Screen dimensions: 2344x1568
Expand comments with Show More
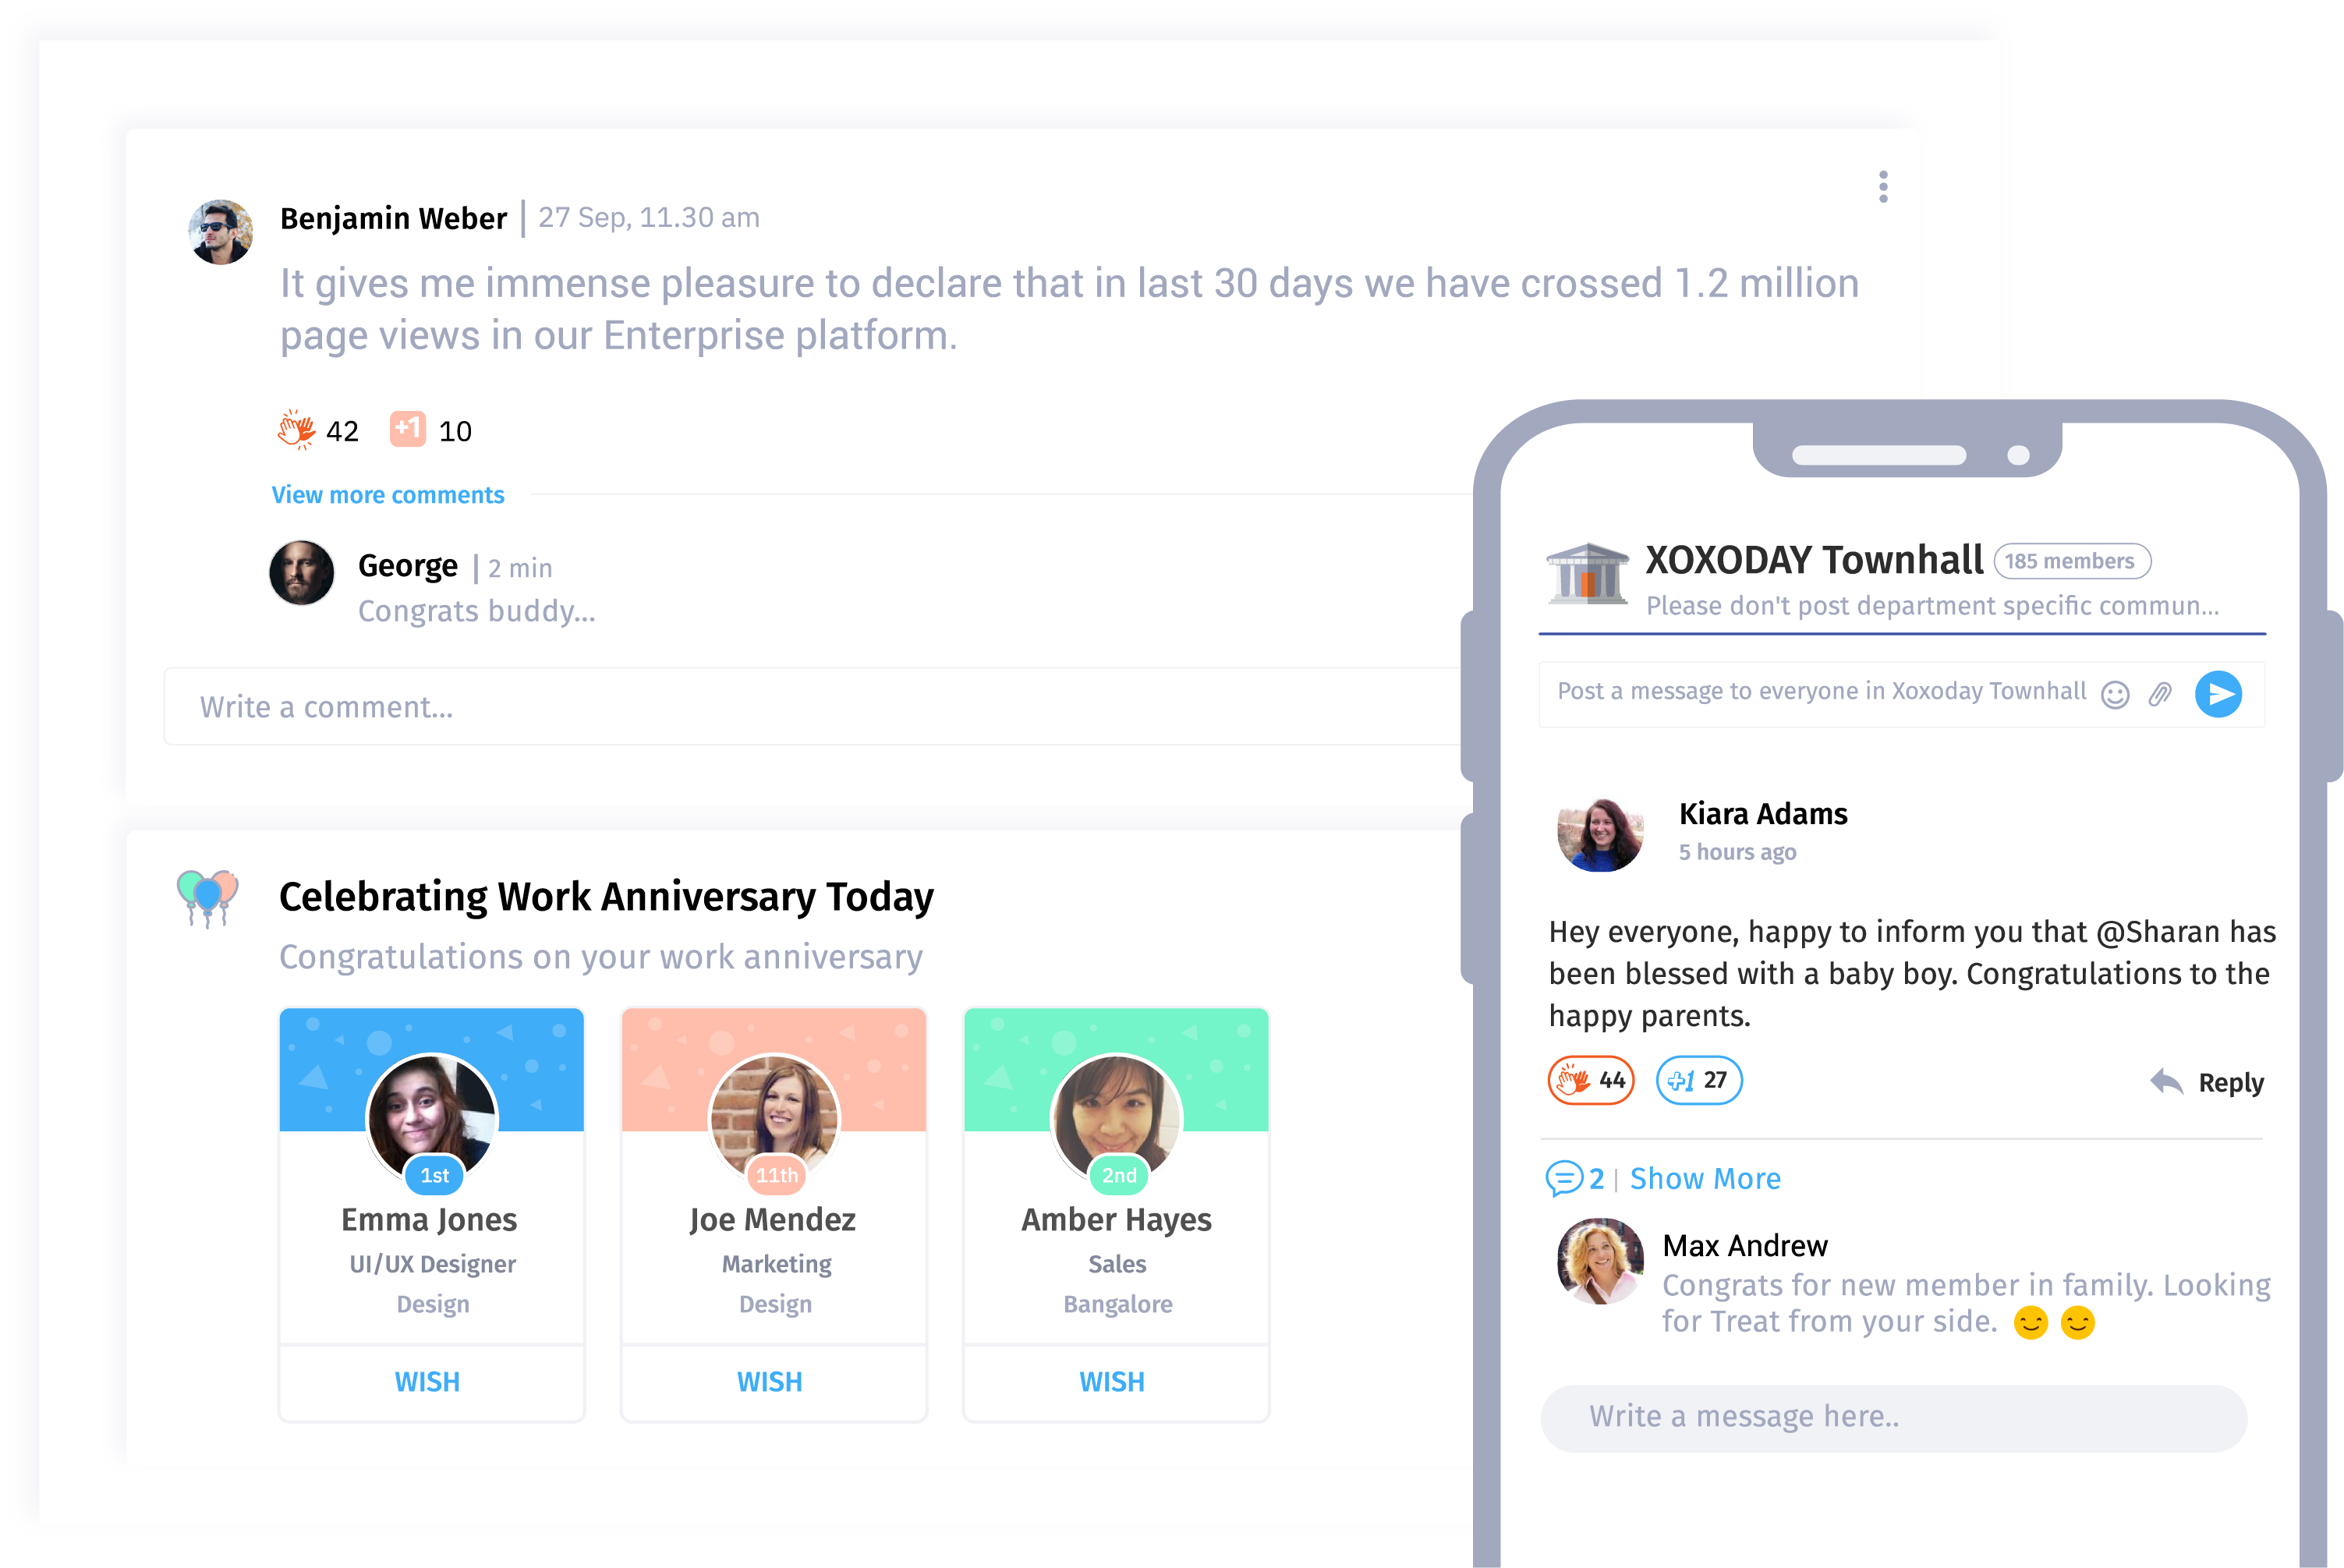tap(1705, 1178)
